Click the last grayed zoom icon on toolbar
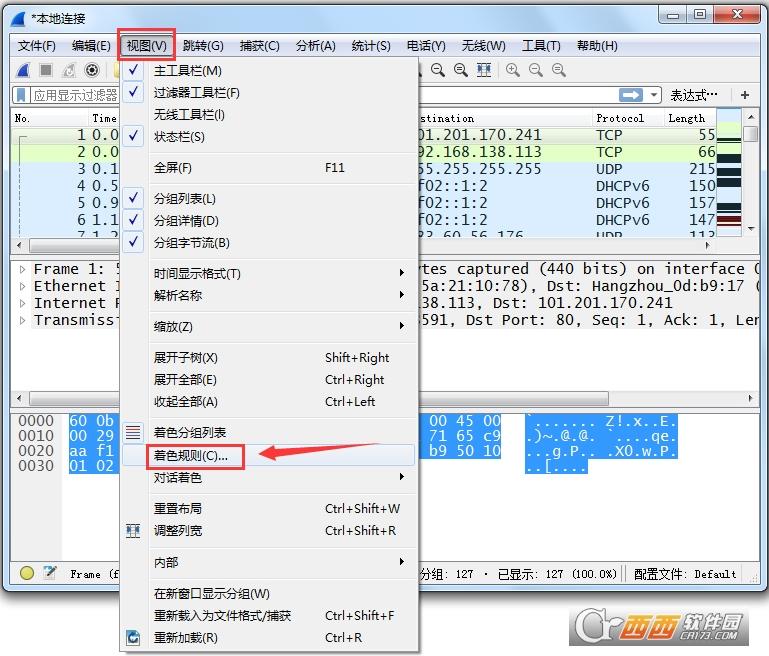769x656 pixels. [x=559, y=71]
